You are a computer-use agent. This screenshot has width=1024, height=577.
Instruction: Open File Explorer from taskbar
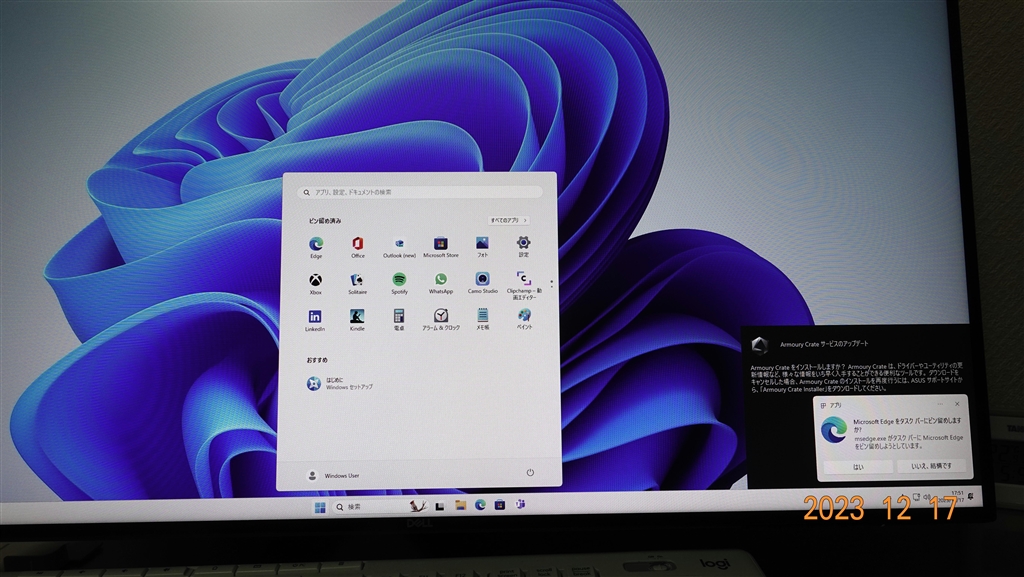click(460, 505)
